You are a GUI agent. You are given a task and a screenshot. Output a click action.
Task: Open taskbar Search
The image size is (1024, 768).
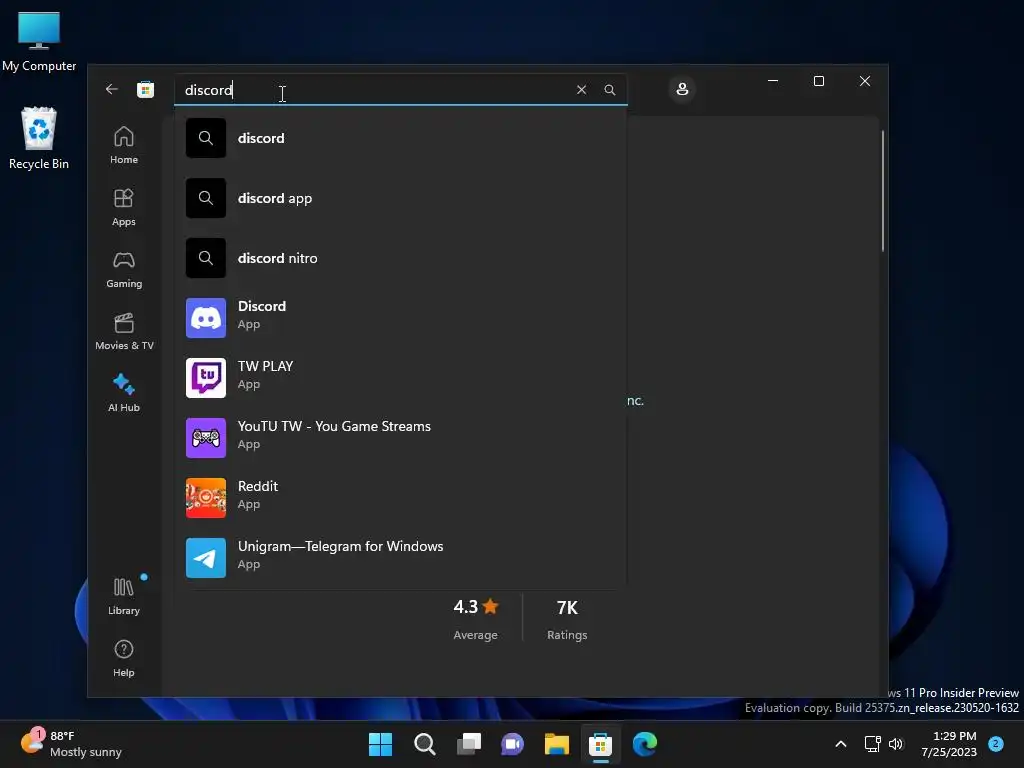(424, 744)
